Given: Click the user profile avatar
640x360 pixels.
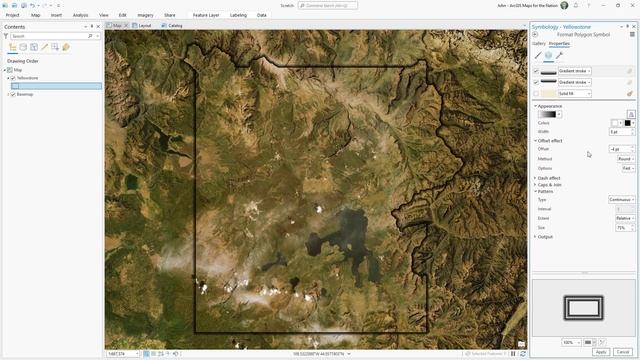Looking at the screenshot, I should pos(564,5).
